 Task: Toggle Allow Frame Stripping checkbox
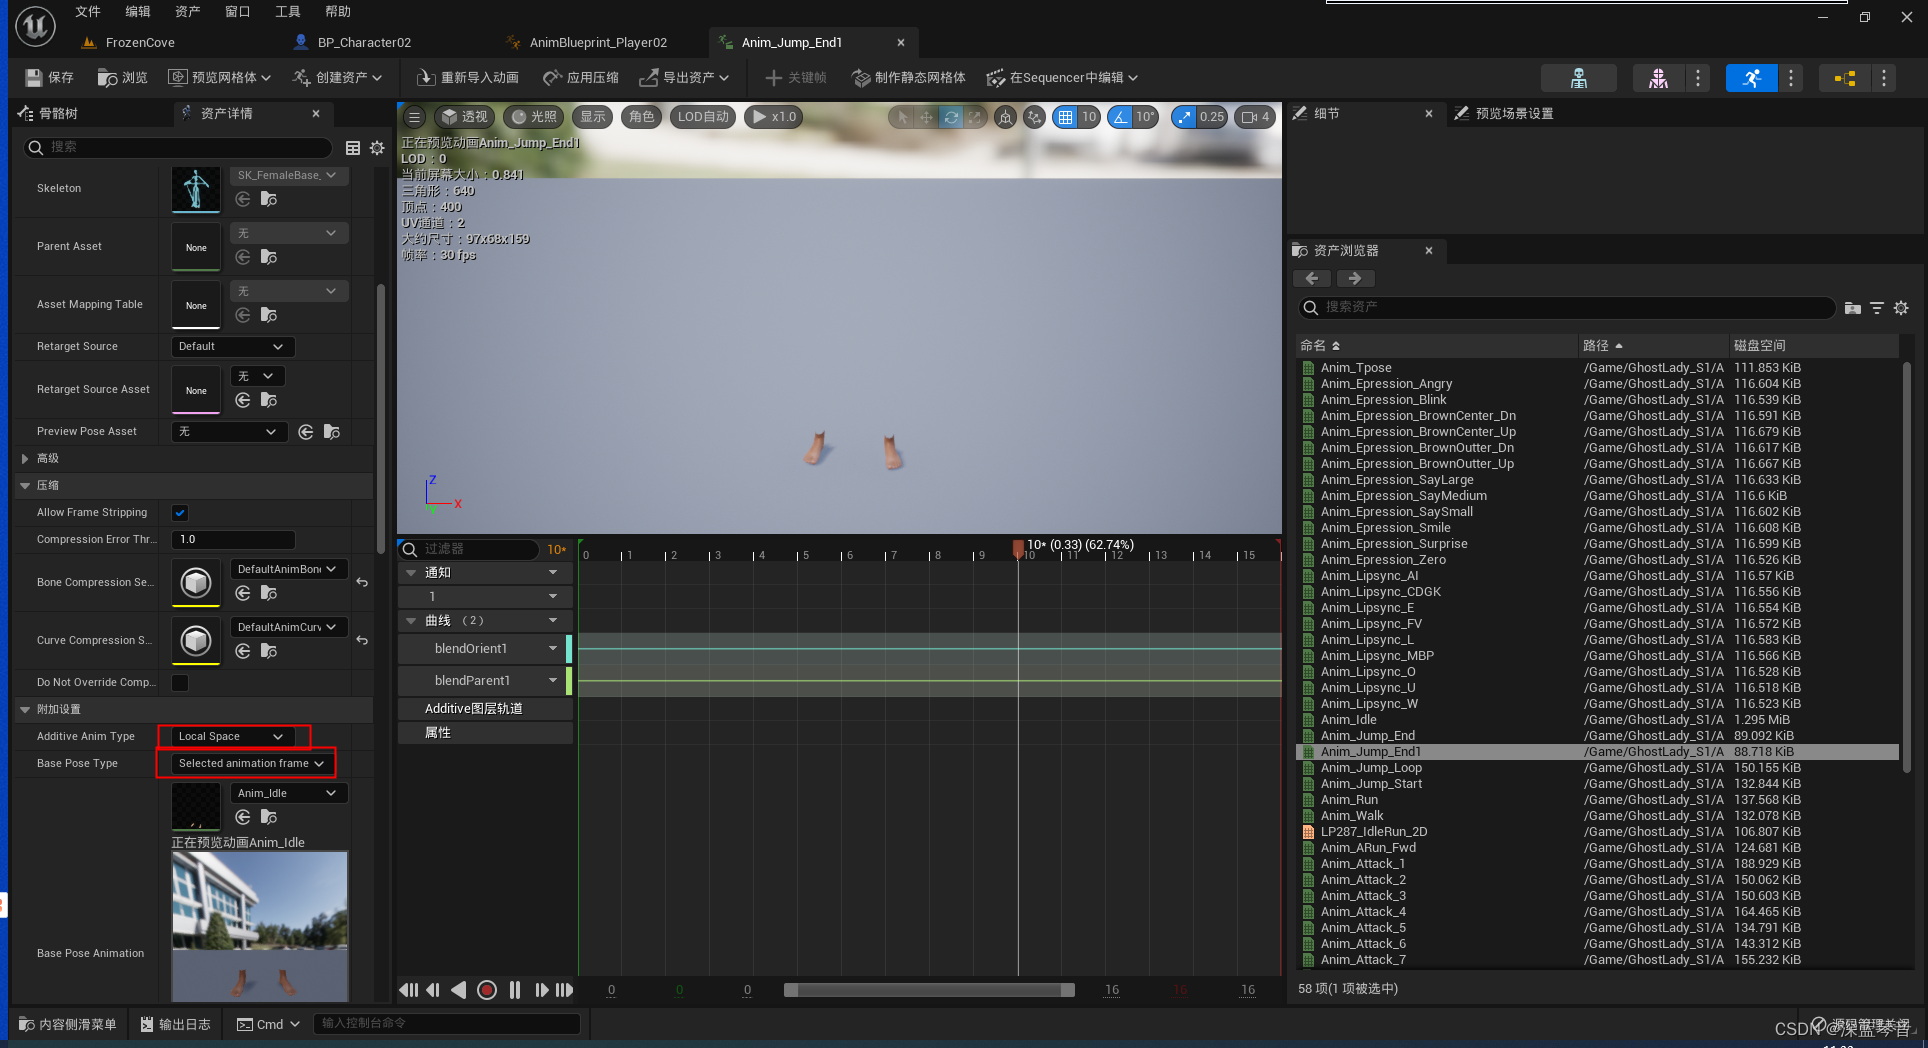(x=180, y=513)
